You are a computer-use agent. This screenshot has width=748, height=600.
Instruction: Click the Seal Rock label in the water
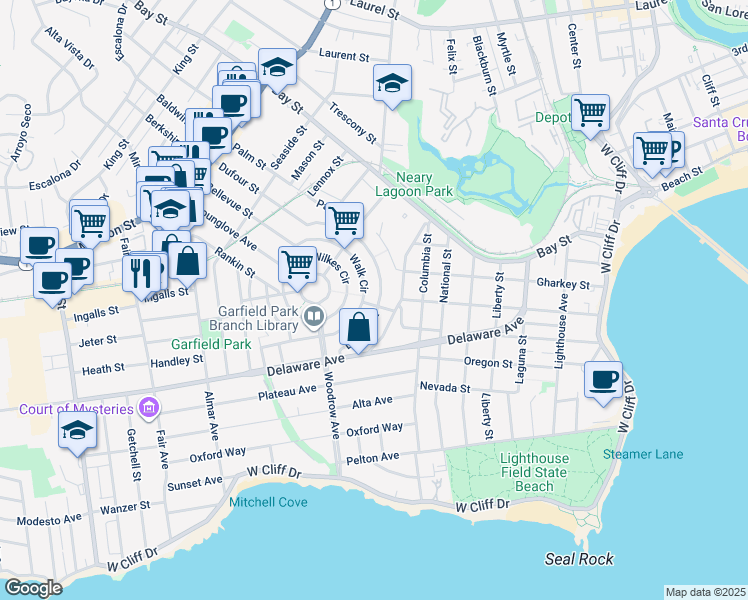click(x=579, y=559)
